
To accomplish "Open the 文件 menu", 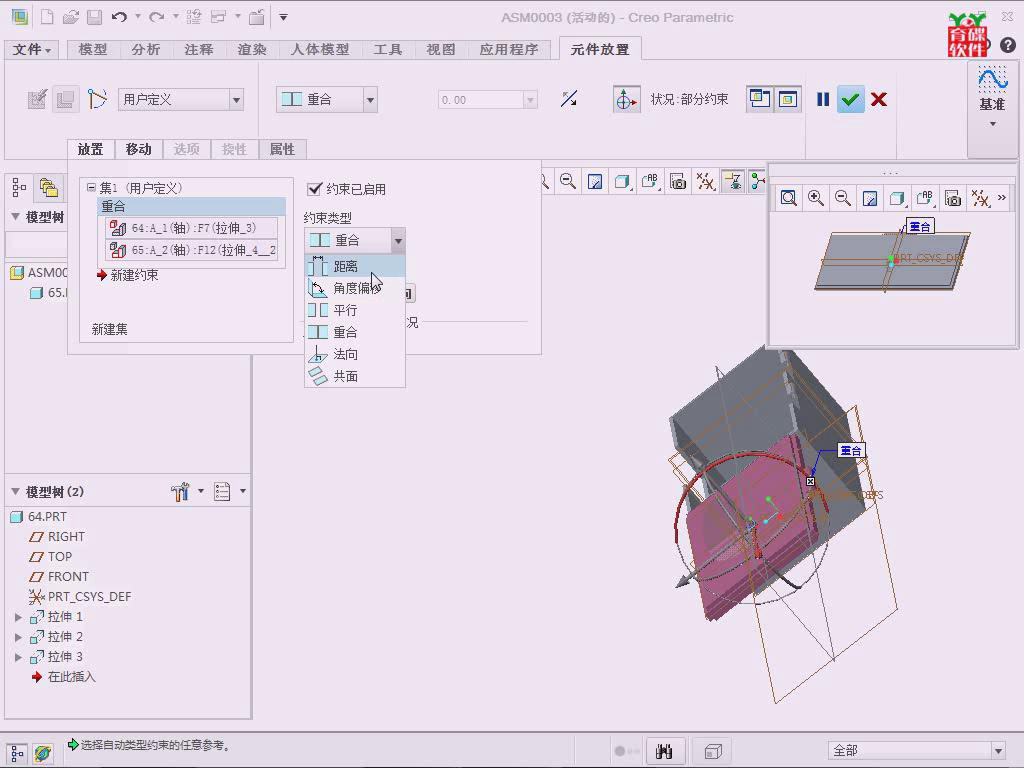I will (x=31, y=50).
